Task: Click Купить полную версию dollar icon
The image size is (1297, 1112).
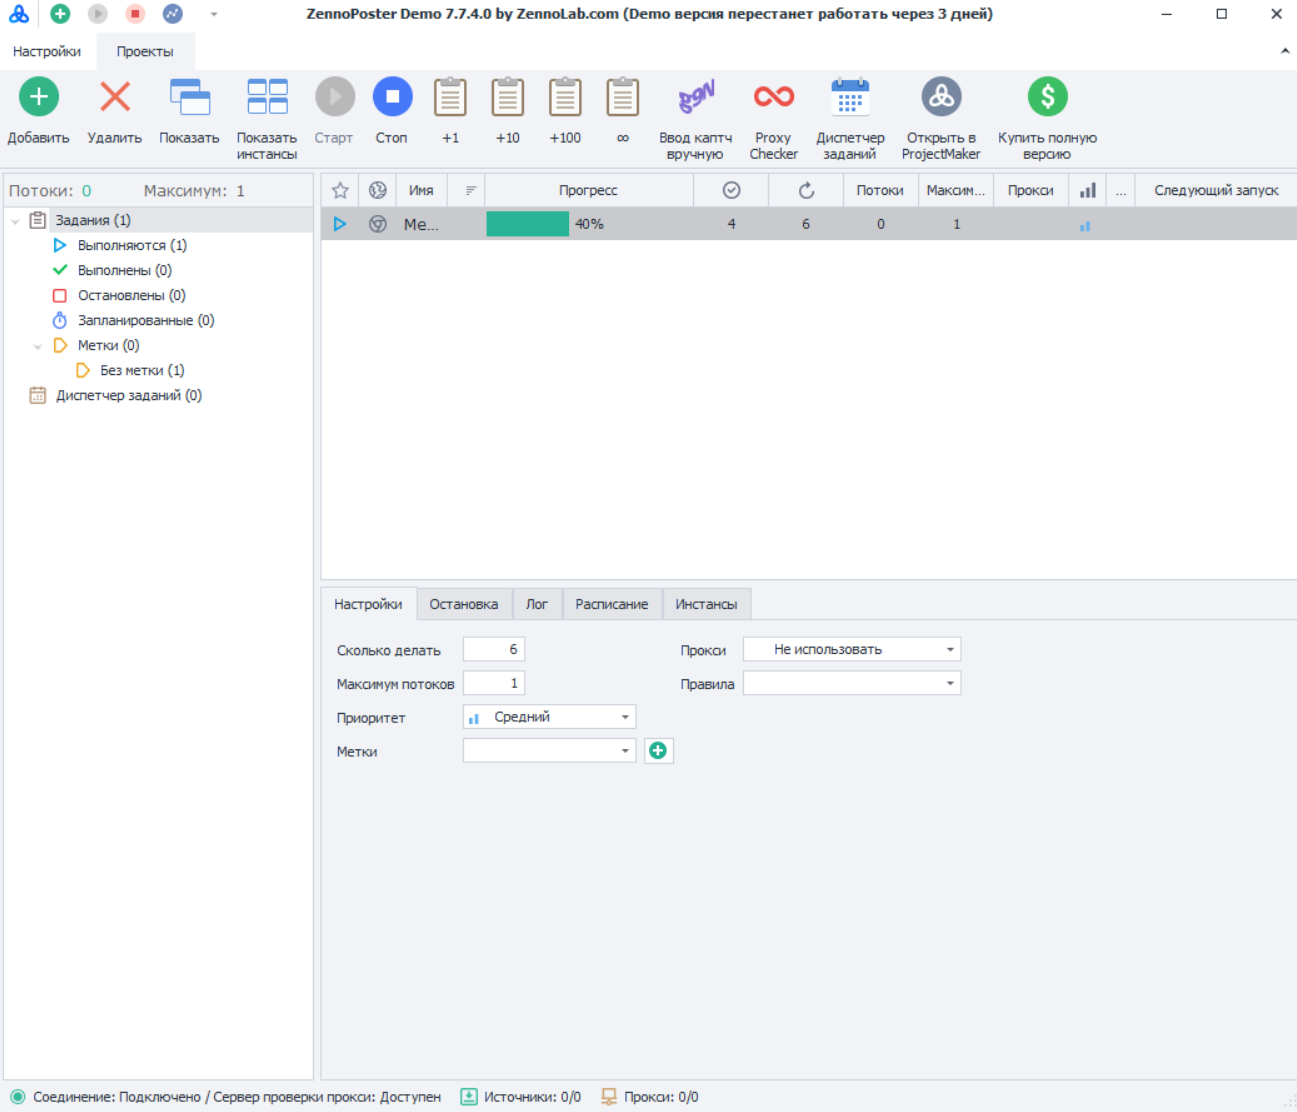Action: pos(1047,97)
